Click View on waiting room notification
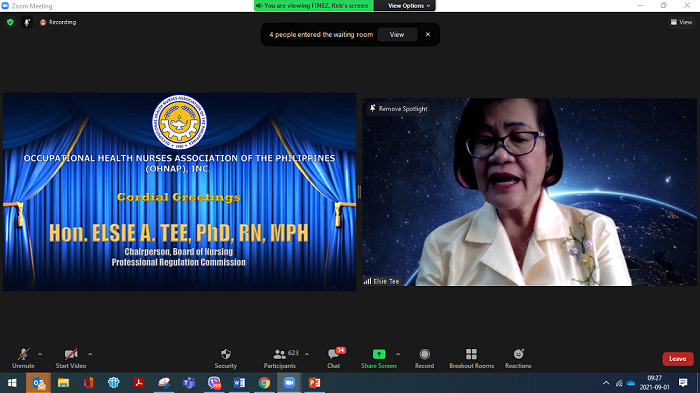This screenshot has height=393, width=700. (397, 34)
